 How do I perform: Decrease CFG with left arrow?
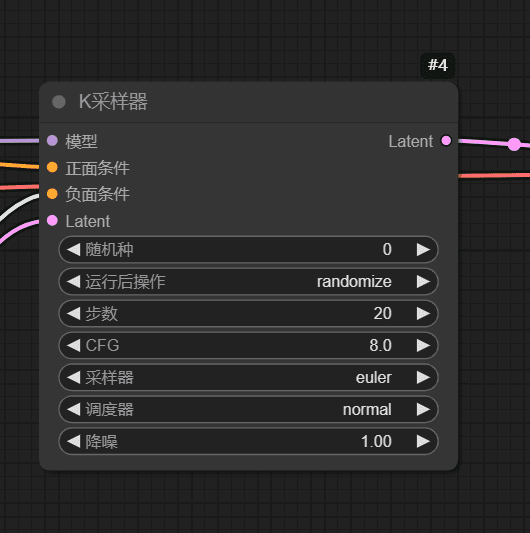pyautogui.click(x=73, y=345)
